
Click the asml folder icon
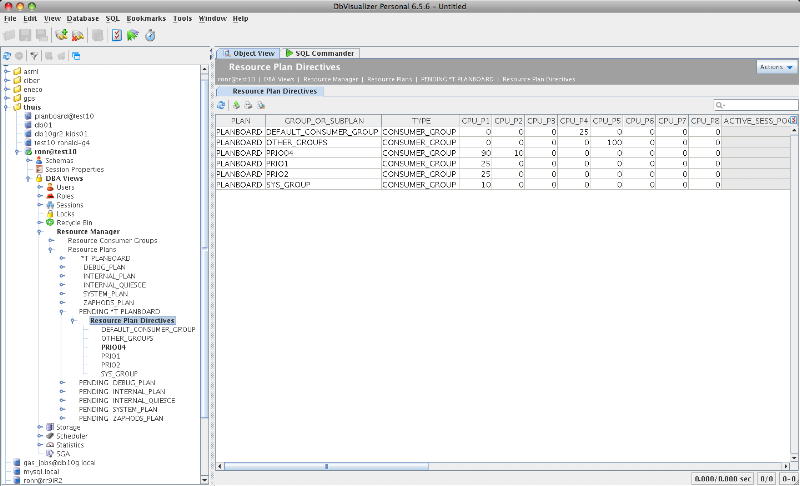(17, 71)
